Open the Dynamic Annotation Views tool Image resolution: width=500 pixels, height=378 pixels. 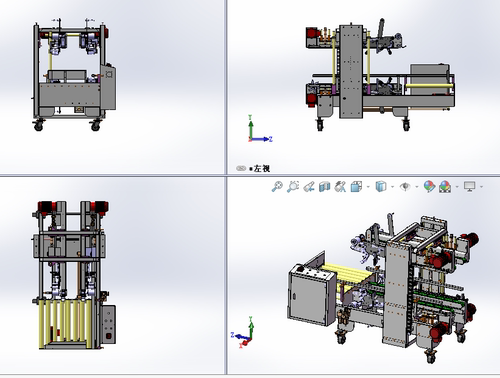(x=340, y=186)
